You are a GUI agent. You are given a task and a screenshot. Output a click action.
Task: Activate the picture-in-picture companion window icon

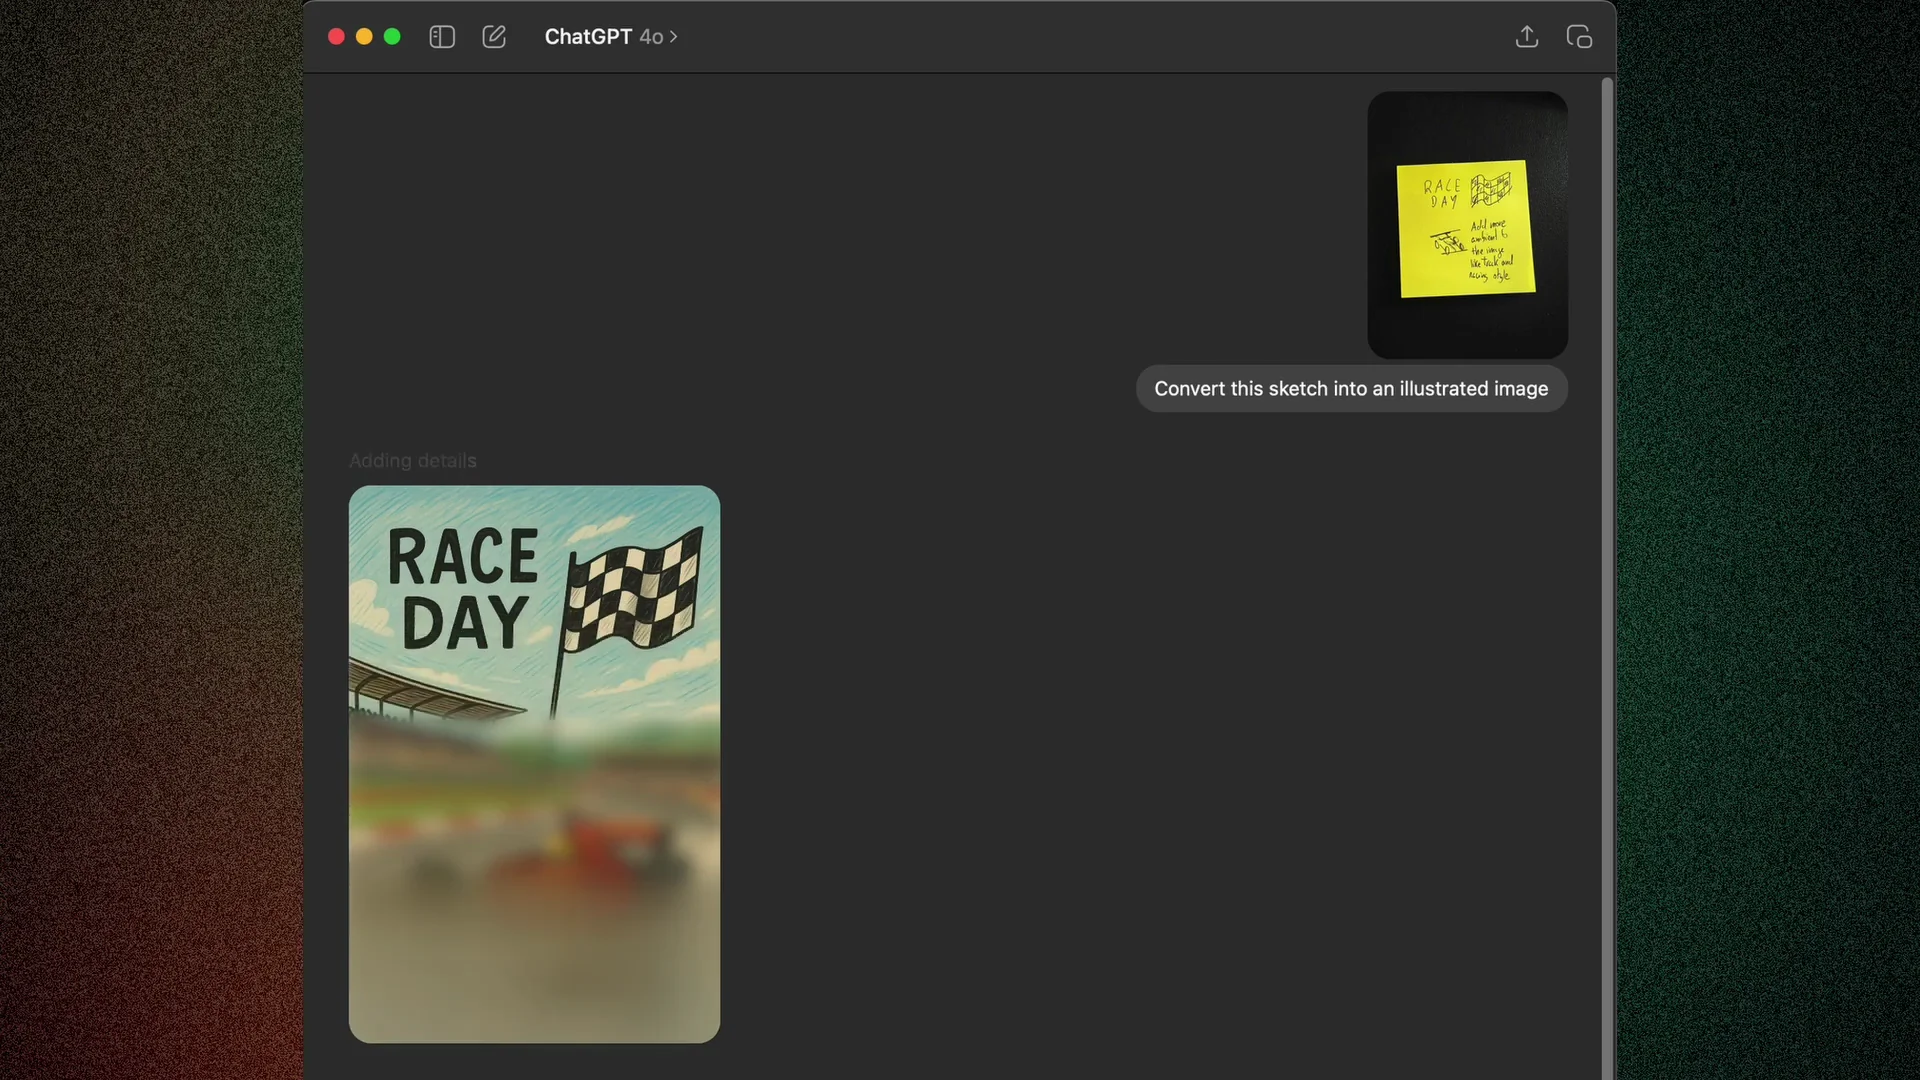[x=1580, y=37]
